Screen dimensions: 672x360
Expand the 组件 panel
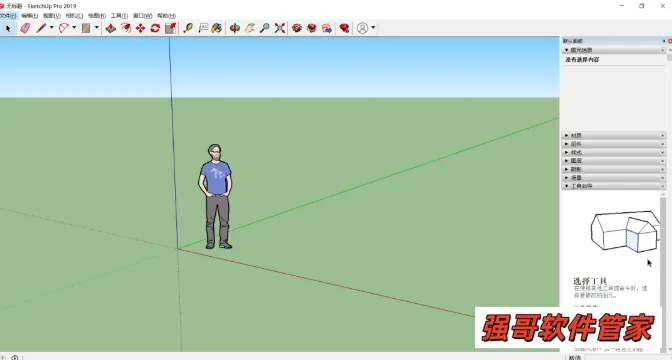pos(567,144)
